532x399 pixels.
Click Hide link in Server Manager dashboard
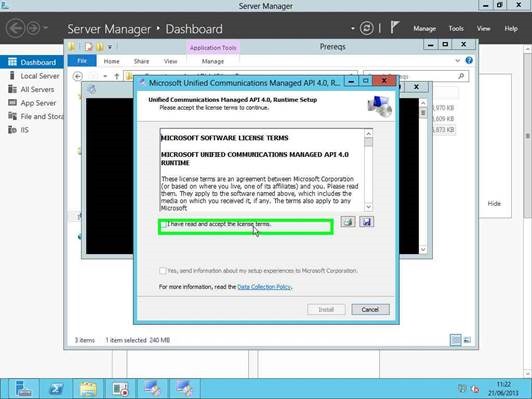point(494,204)
